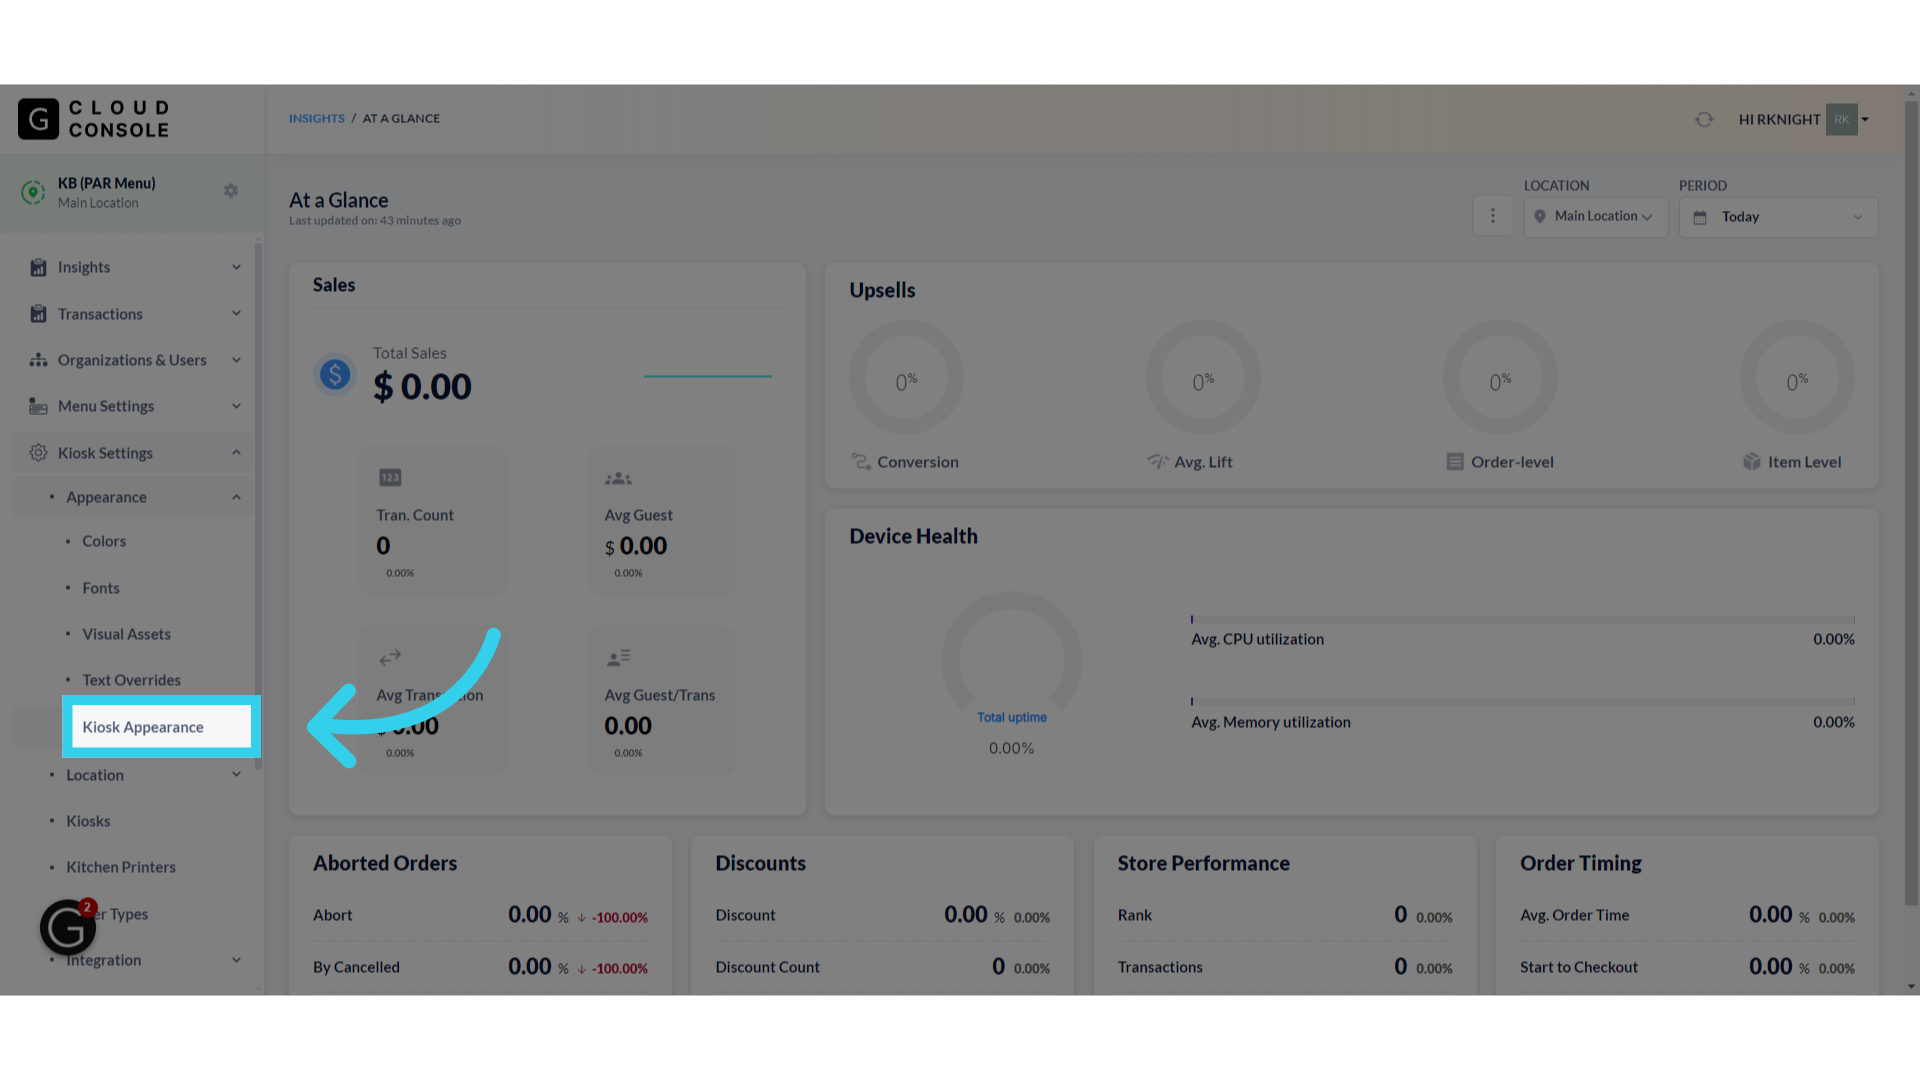The width and height of the screenshot is (1920, 1080).
Task: Open Colors appearance settings
Action: click(x=104, y=541)
